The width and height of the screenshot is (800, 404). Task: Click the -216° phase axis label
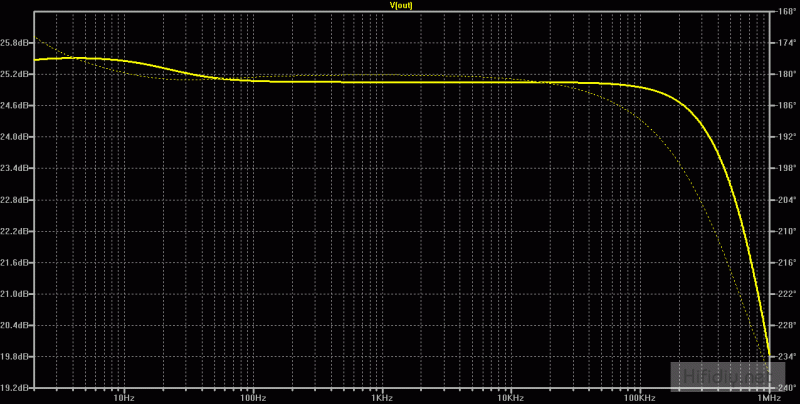pos(784,263)
